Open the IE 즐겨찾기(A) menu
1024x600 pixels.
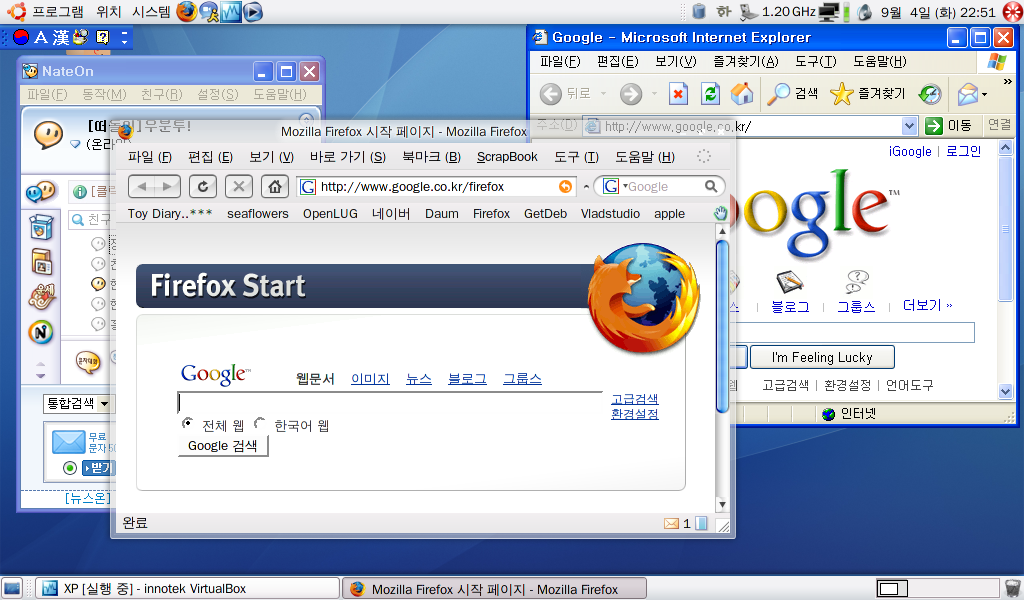[x=745, y=61]
